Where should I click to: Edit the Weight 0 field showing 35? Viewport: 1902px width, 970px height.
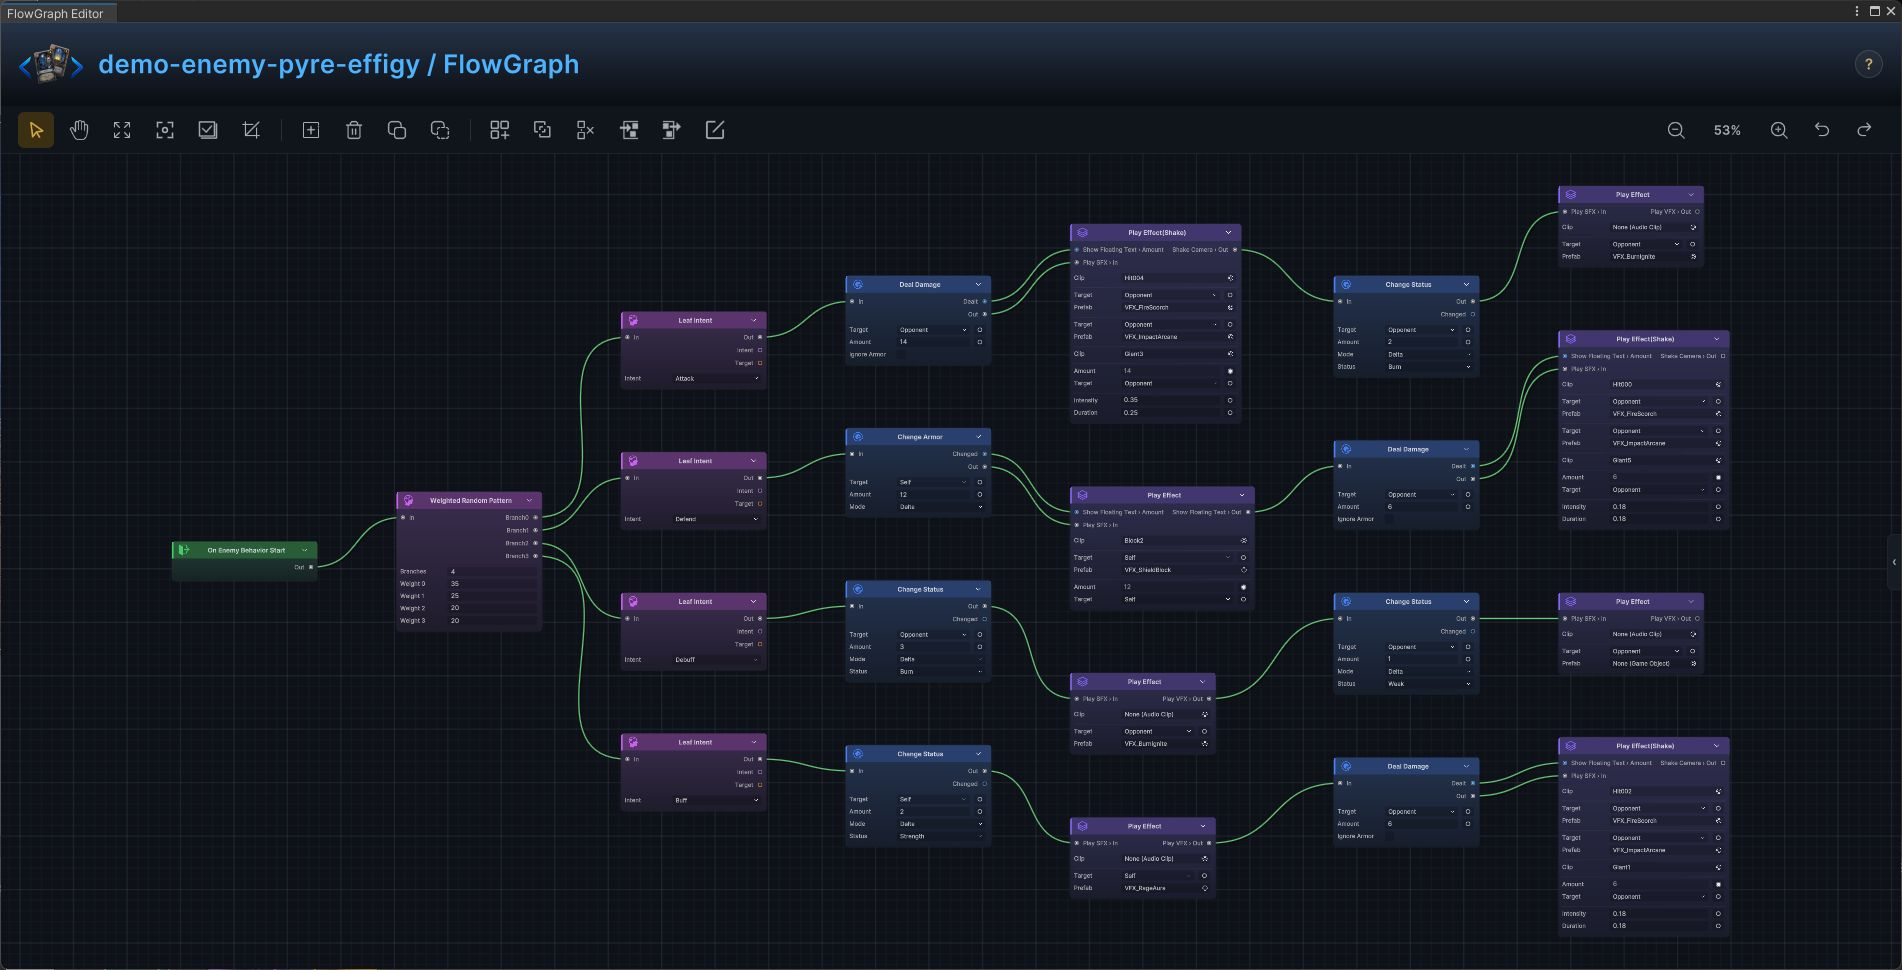[491, 584]
